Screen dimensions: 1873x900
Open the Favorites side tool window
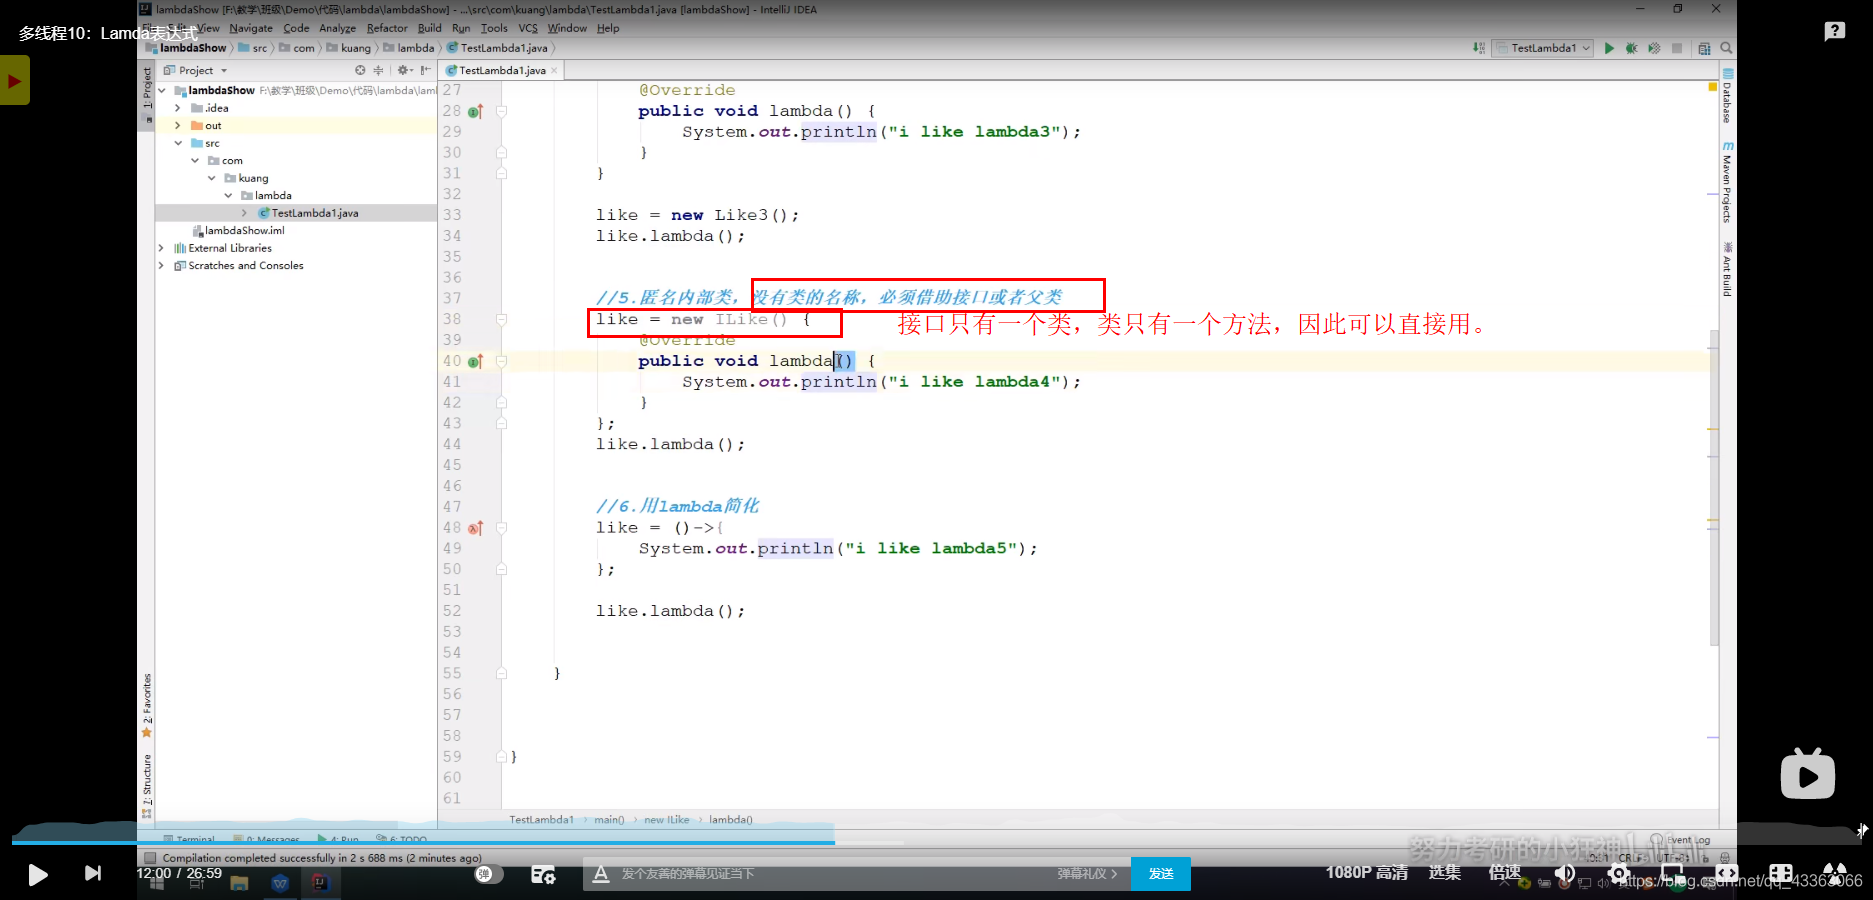pyautogui.click(x=147, y=705)
